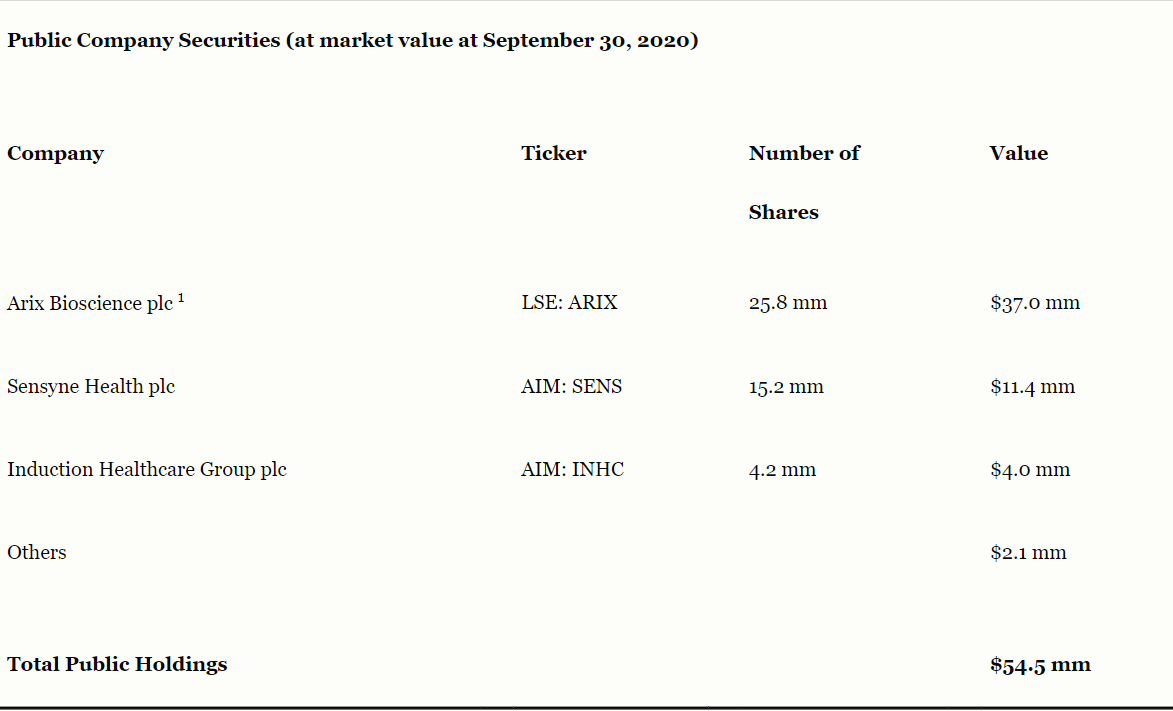The height and width of the screenshot is (711, 1173).
Task: Click the 25.8 mm shares value
Action: [788, 302]
